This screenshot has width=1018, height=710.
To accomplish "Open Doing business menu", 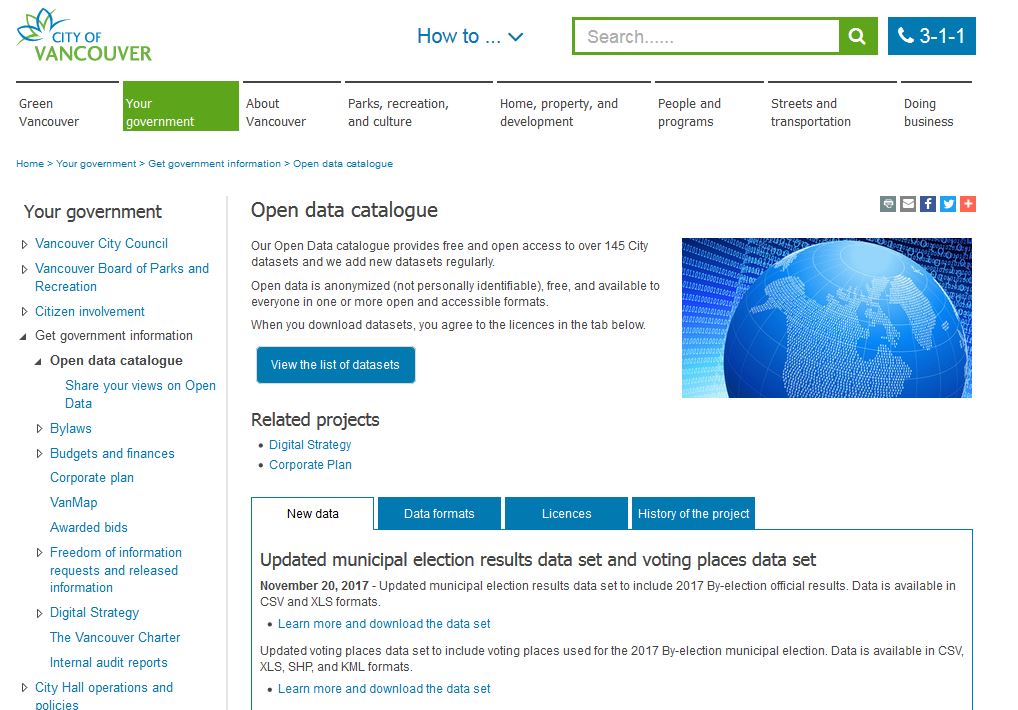I will (936, 106).
